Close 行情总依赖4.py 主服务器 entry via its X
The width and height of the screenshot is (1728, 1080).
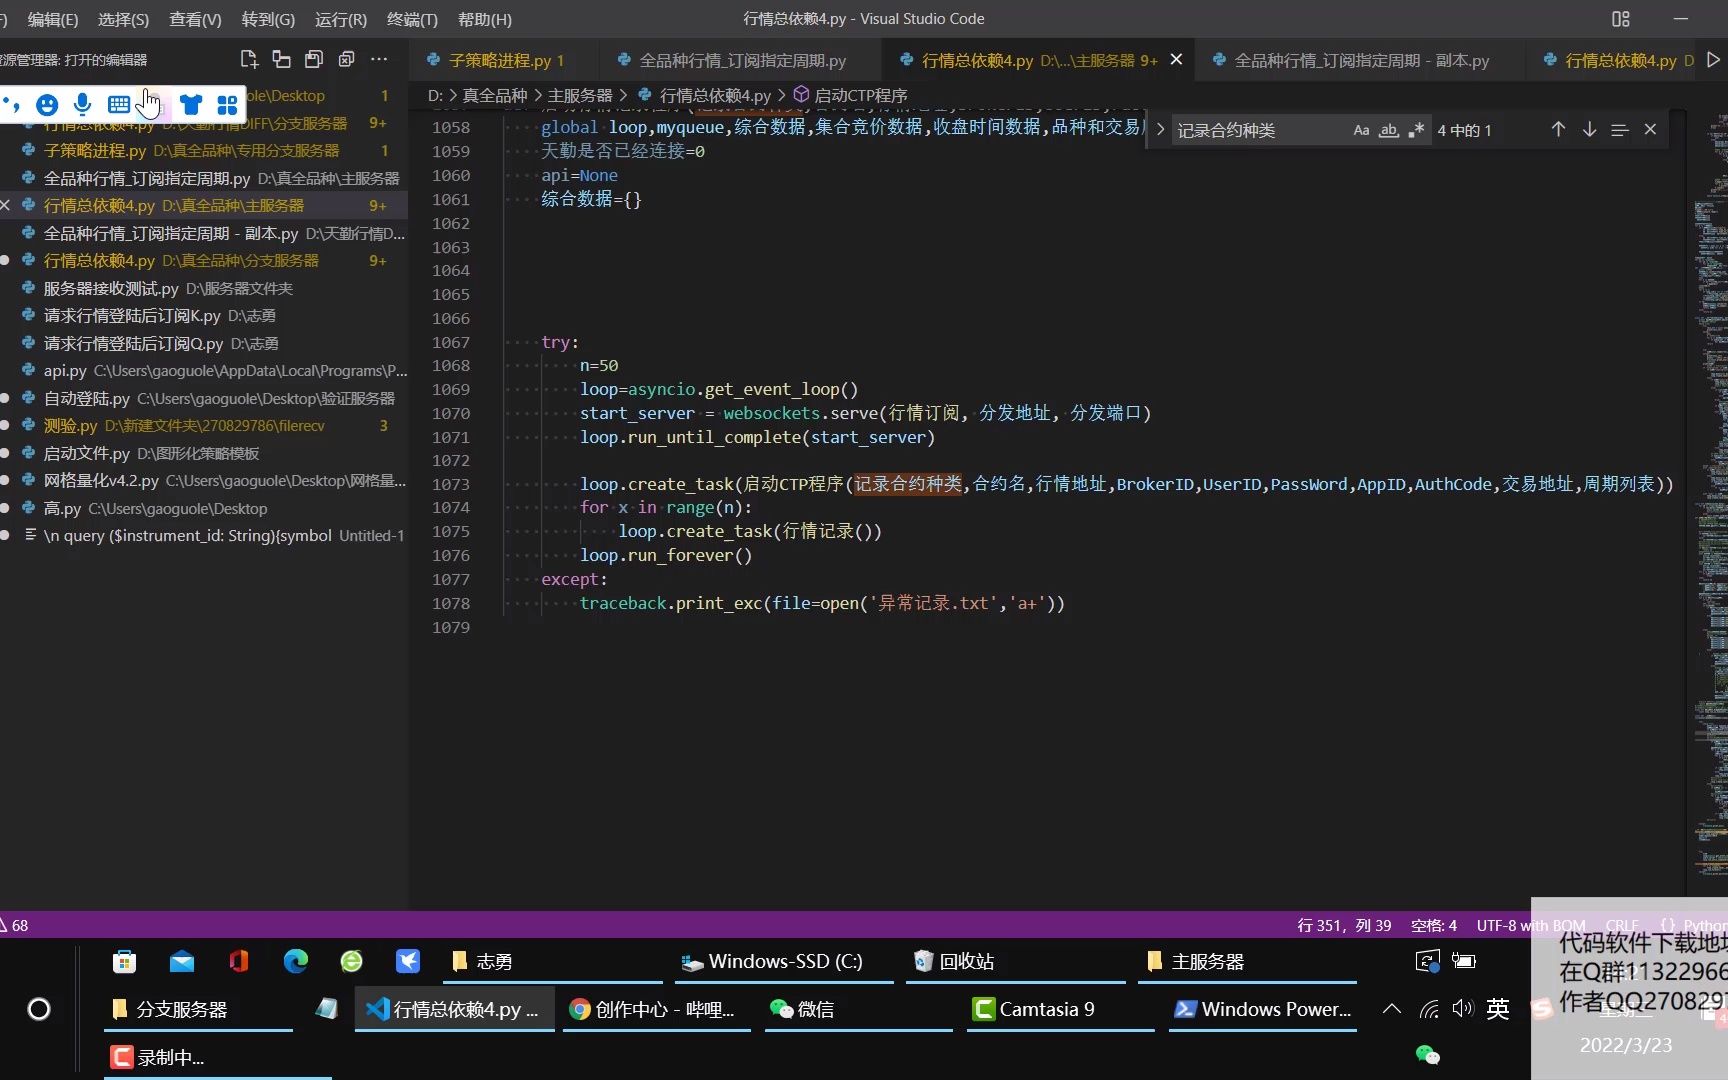click(x=6, y=205)
